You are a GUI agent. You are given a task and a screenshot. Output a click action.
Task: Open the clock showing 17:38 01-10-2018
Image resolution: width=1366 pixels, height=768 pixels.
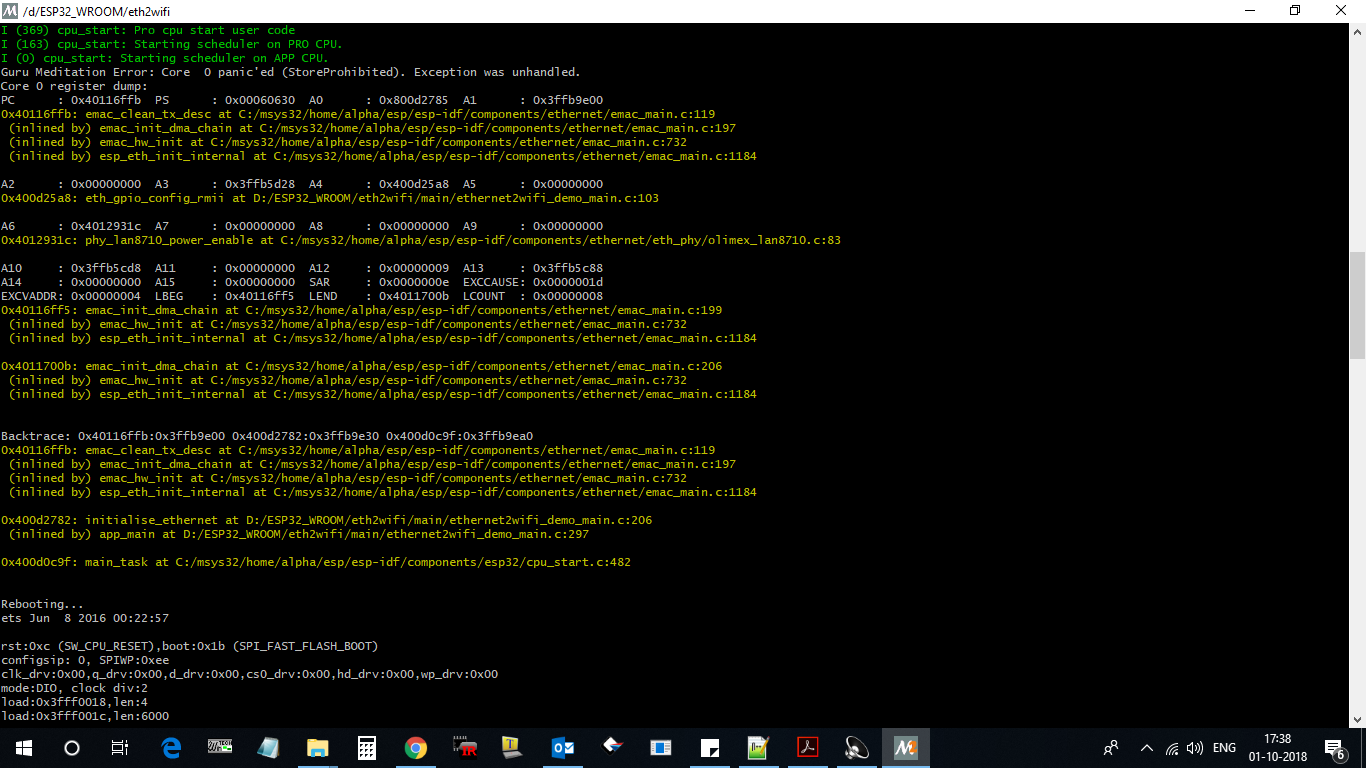[1277, 748]
